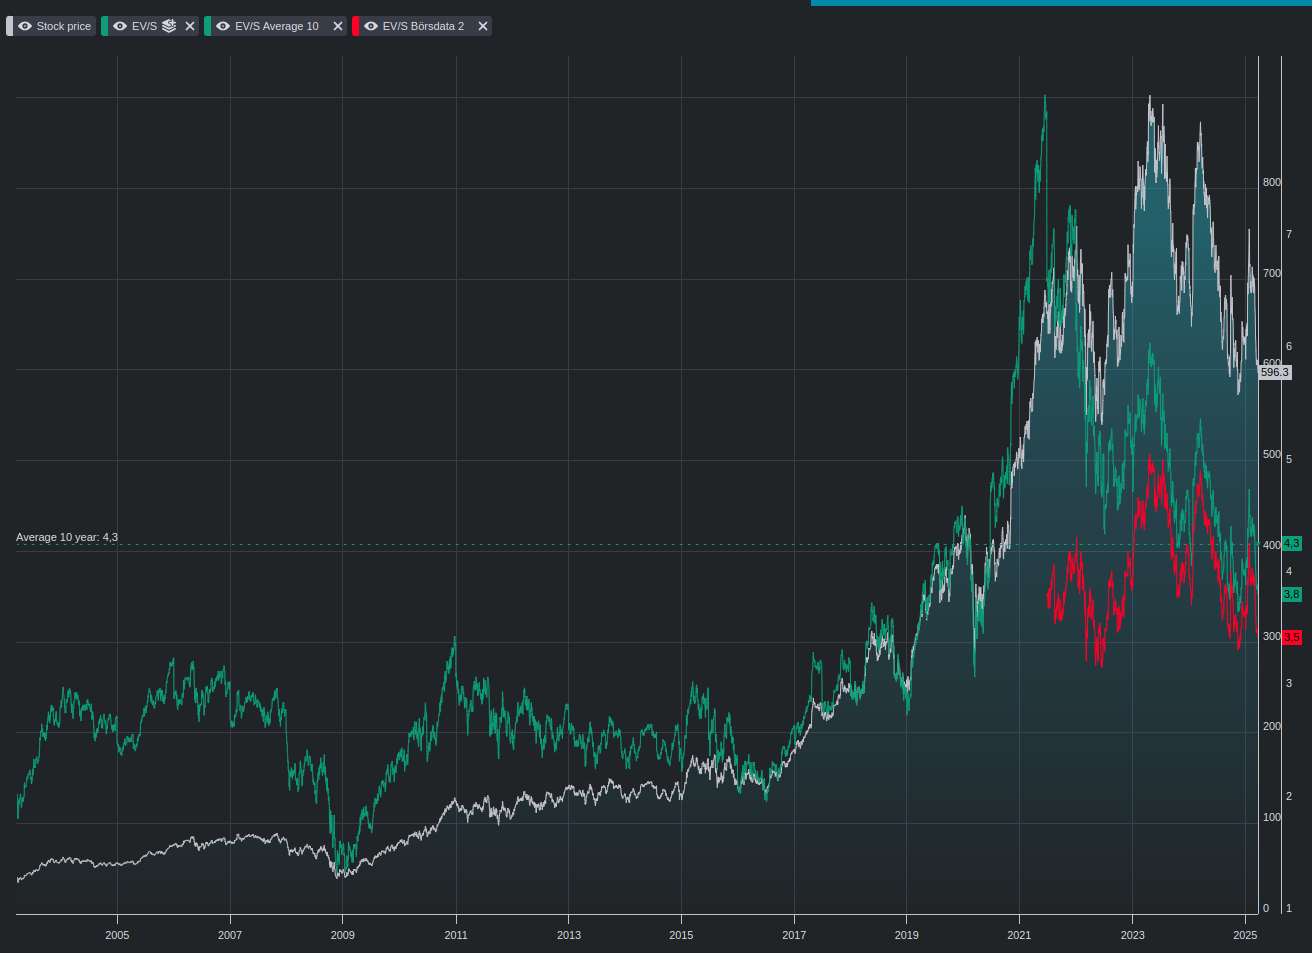Image resolution: width=1312 pixels, height=953 pixels.
Task: Select the 'EV/S Average 10' legend label
Action: pos(277,26)
